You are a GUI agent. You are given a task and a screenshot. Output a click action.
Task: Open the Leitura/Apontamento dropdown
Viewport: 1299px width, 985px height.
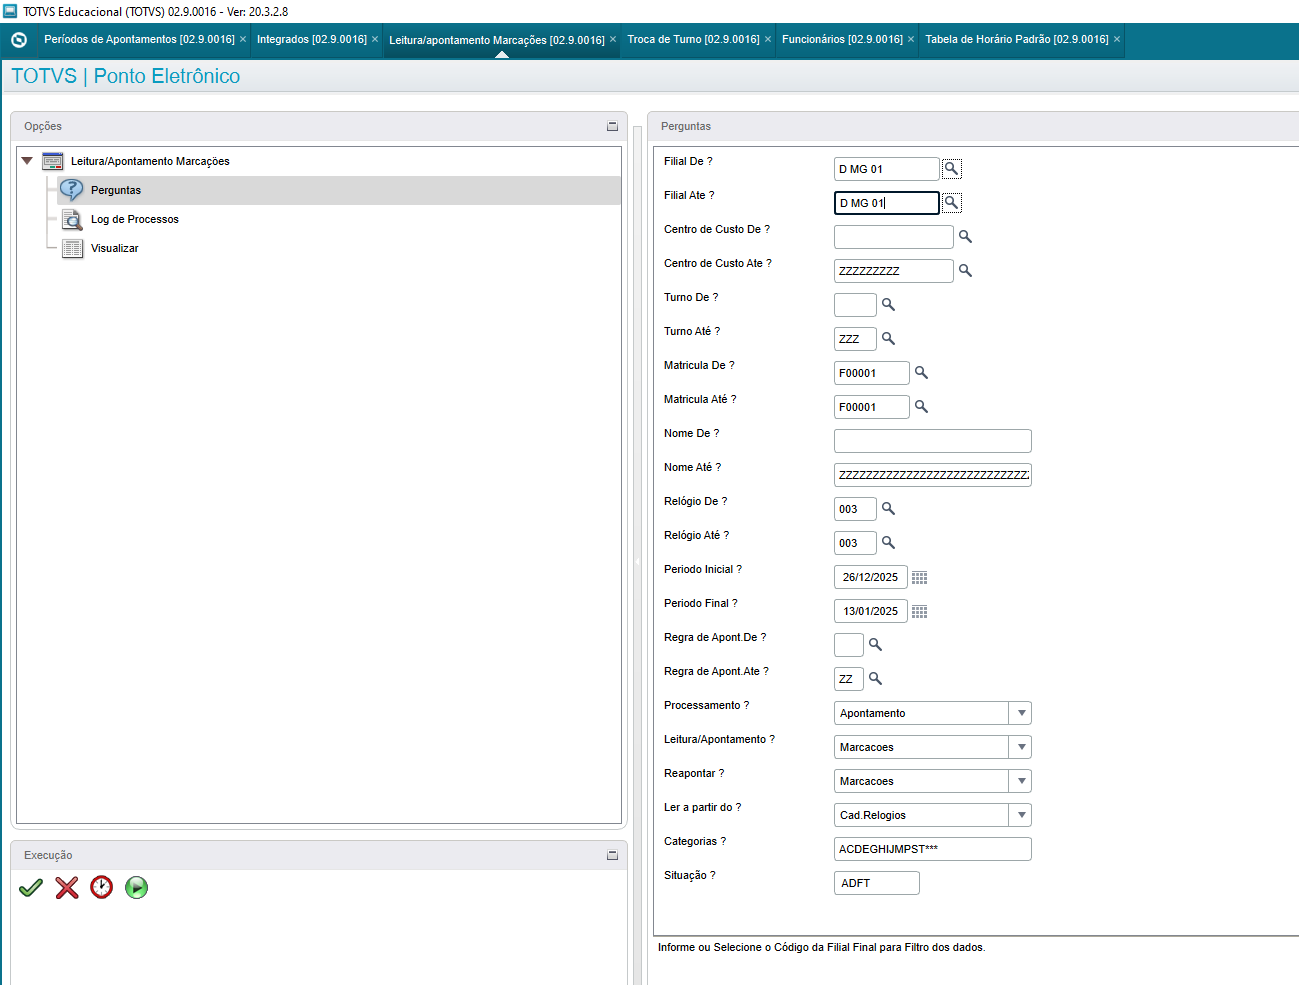1021,747
